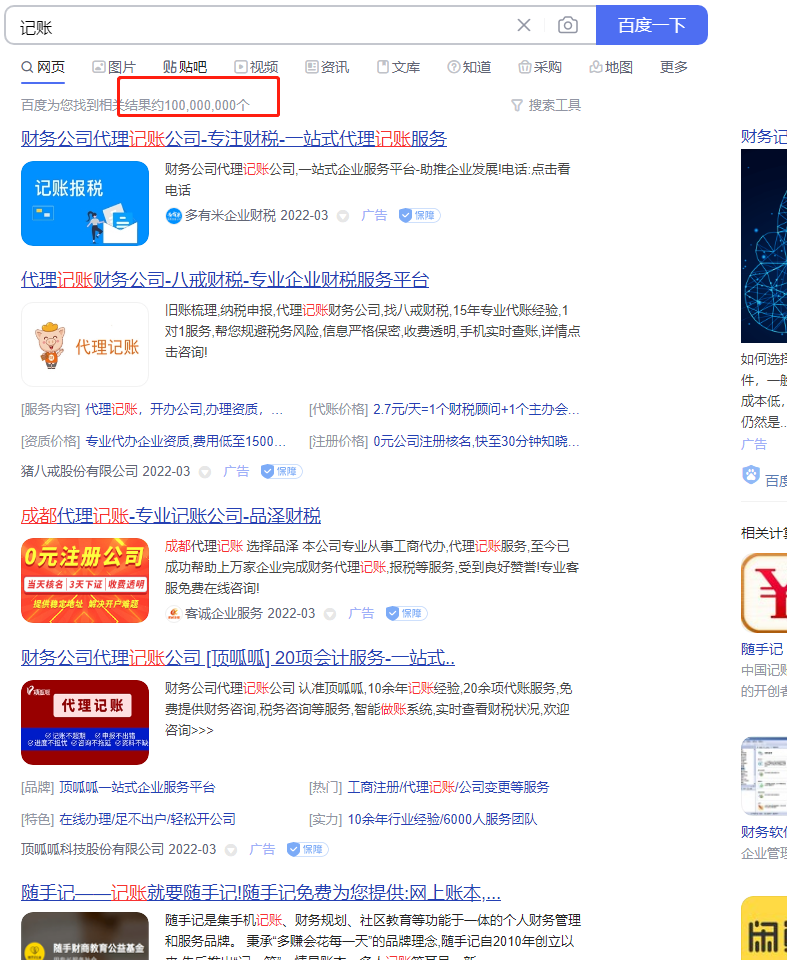Switch to the 采购 tab
The image size is (787, 960).
tap(540, 67)
